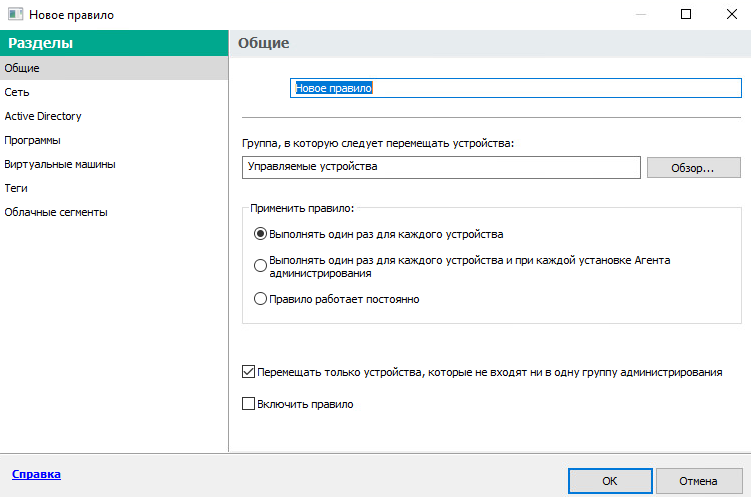Viewport: 751px width, 497px height.
Task: Click the Управляемые устройства group field
Action: pyautogui.click(x=440, y=167)
